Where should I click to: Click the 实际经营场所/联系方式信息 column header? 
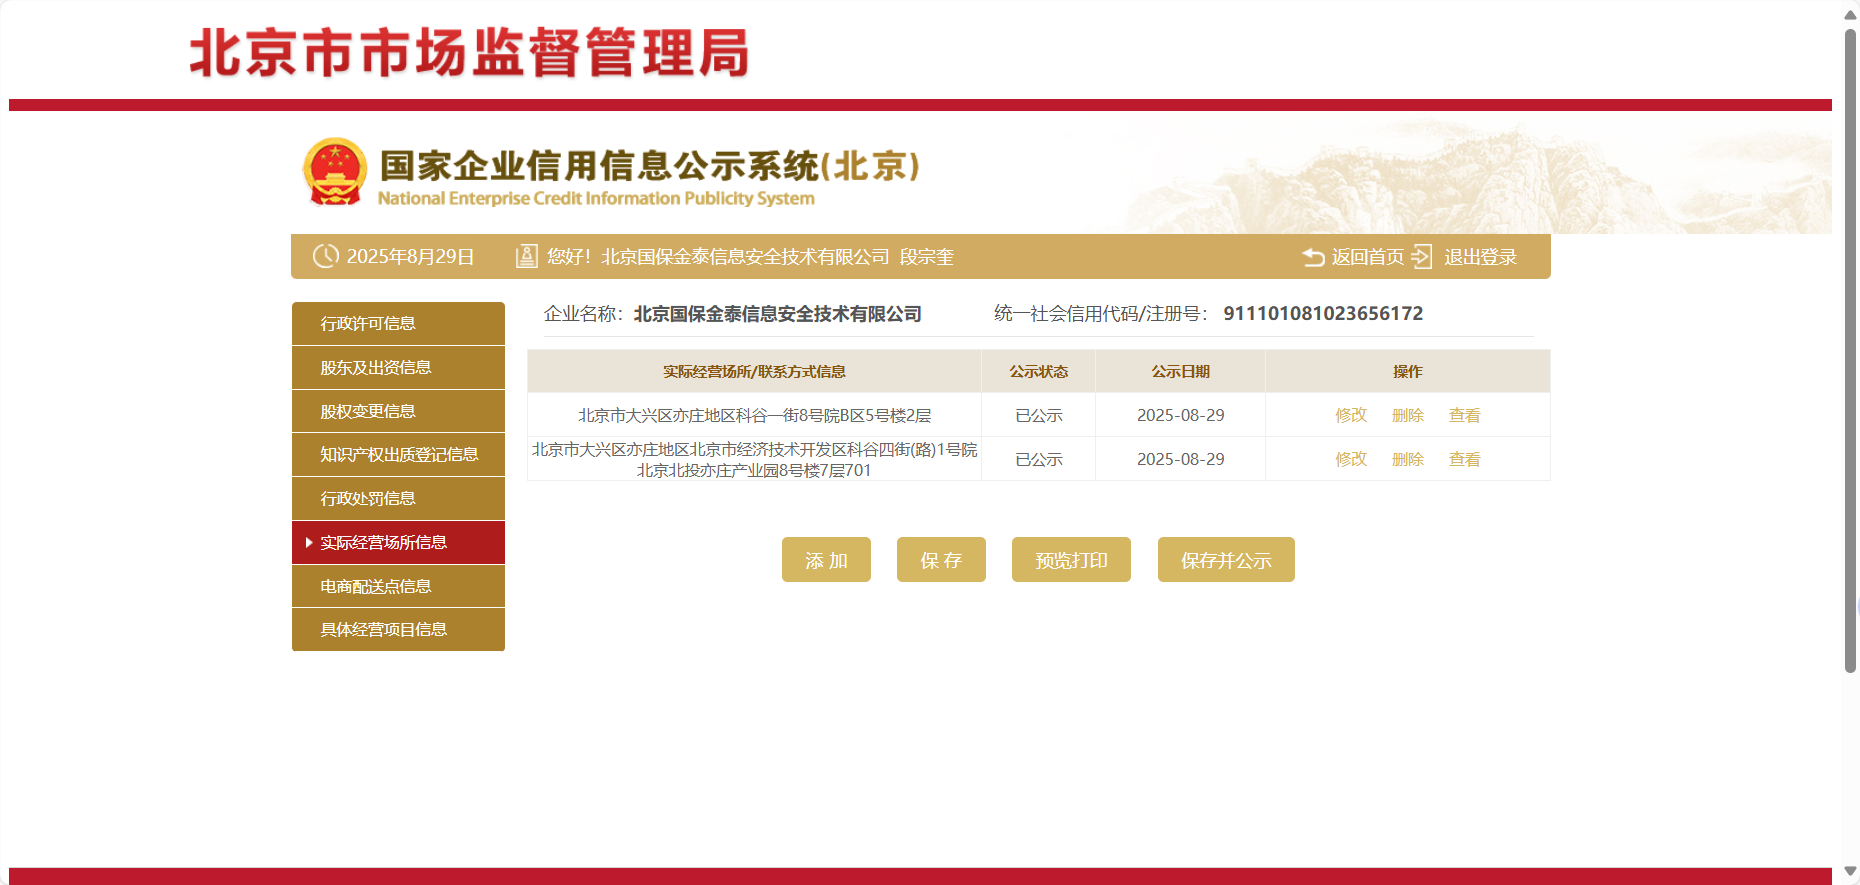tap(754, 372)
